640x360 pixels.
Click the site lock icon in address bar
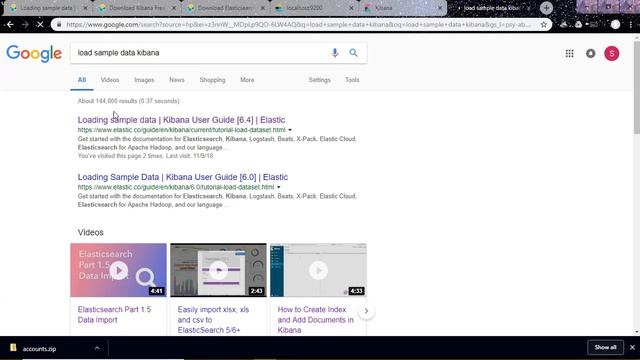[59, 24]
